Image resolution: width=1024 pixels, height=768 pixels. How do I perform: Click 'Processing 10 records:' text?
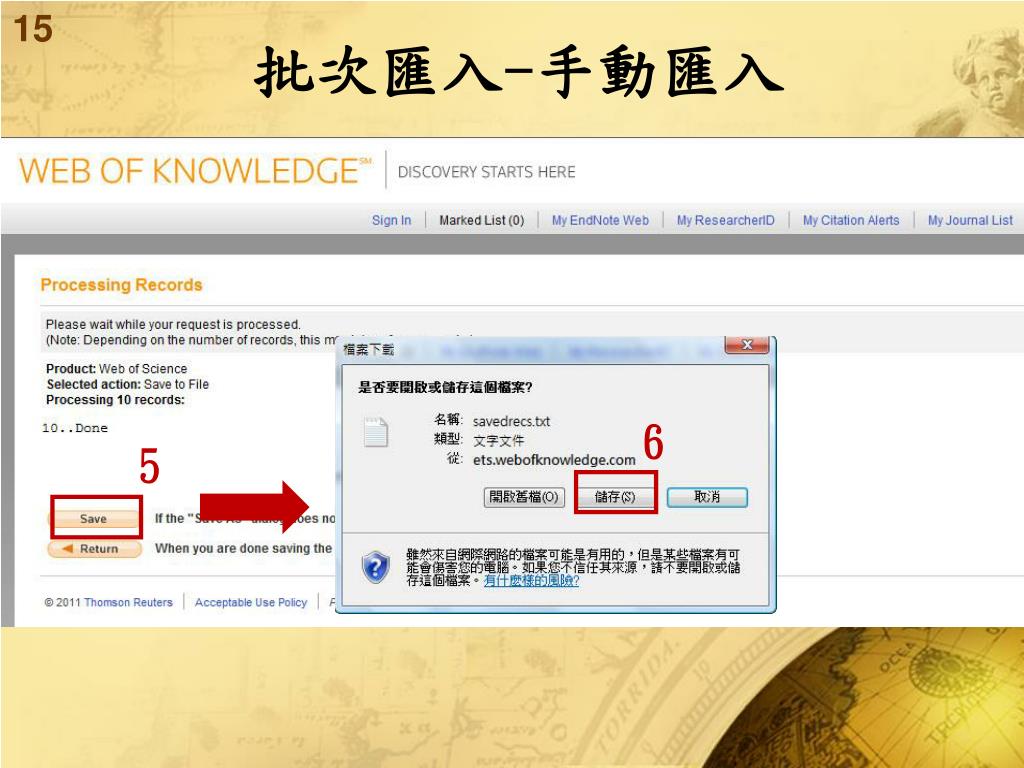pos(115,400)
